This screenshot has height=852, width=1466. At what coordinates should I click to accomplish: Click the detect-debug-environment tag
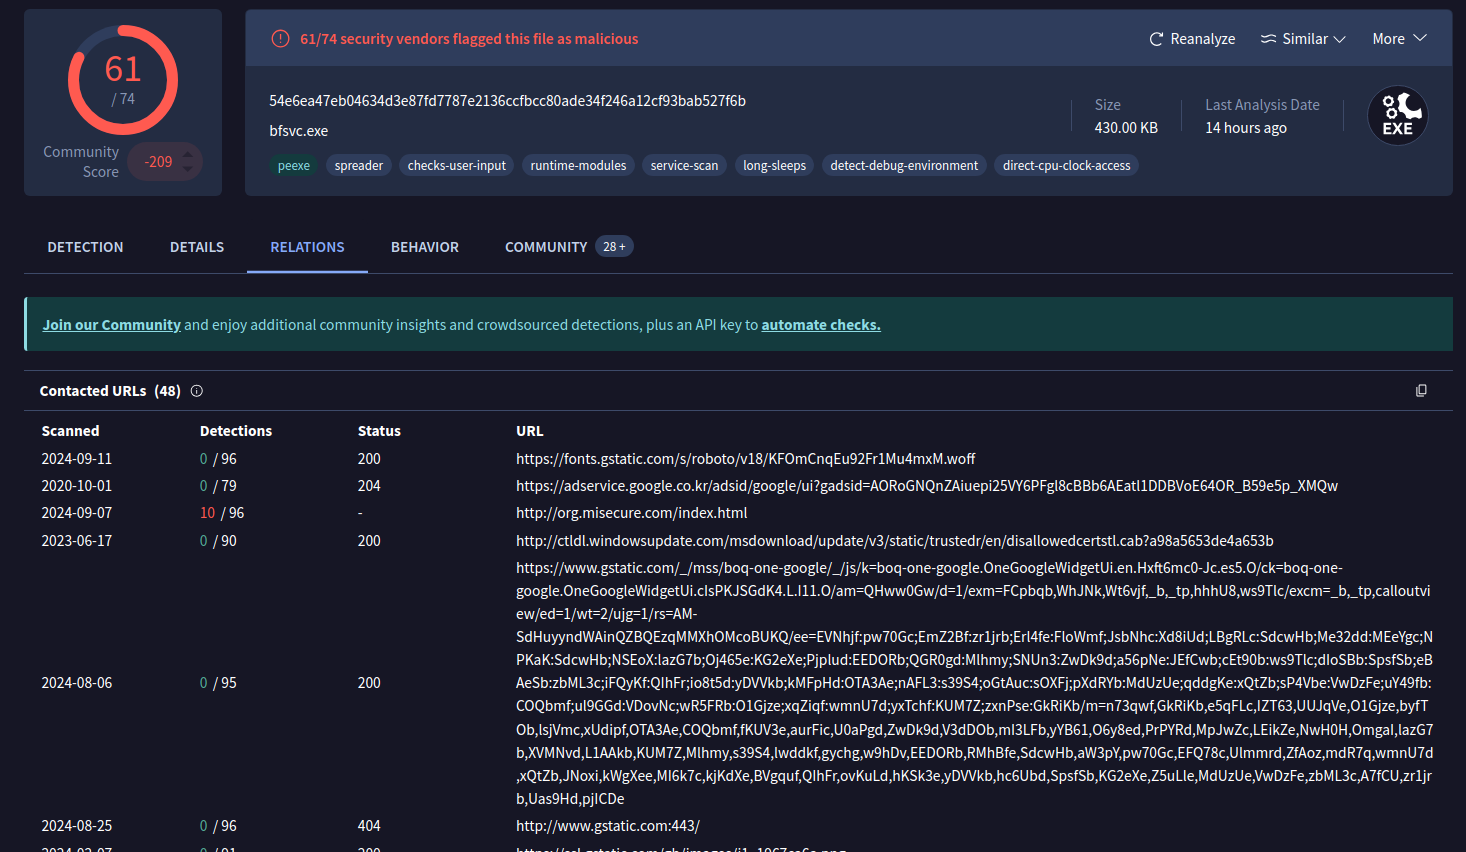(904, 166)
